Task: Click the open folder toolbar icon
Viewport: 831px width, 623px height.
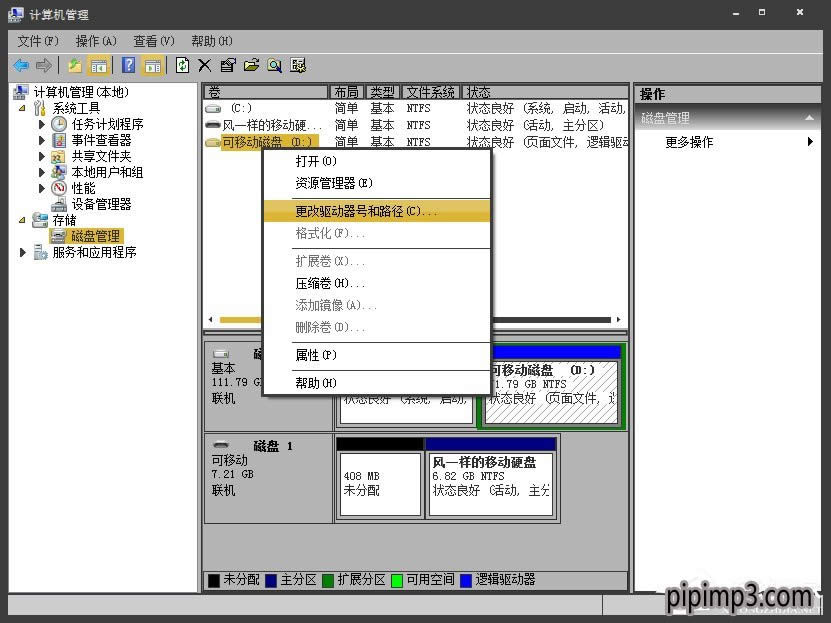Action: (x=253, y=65)
